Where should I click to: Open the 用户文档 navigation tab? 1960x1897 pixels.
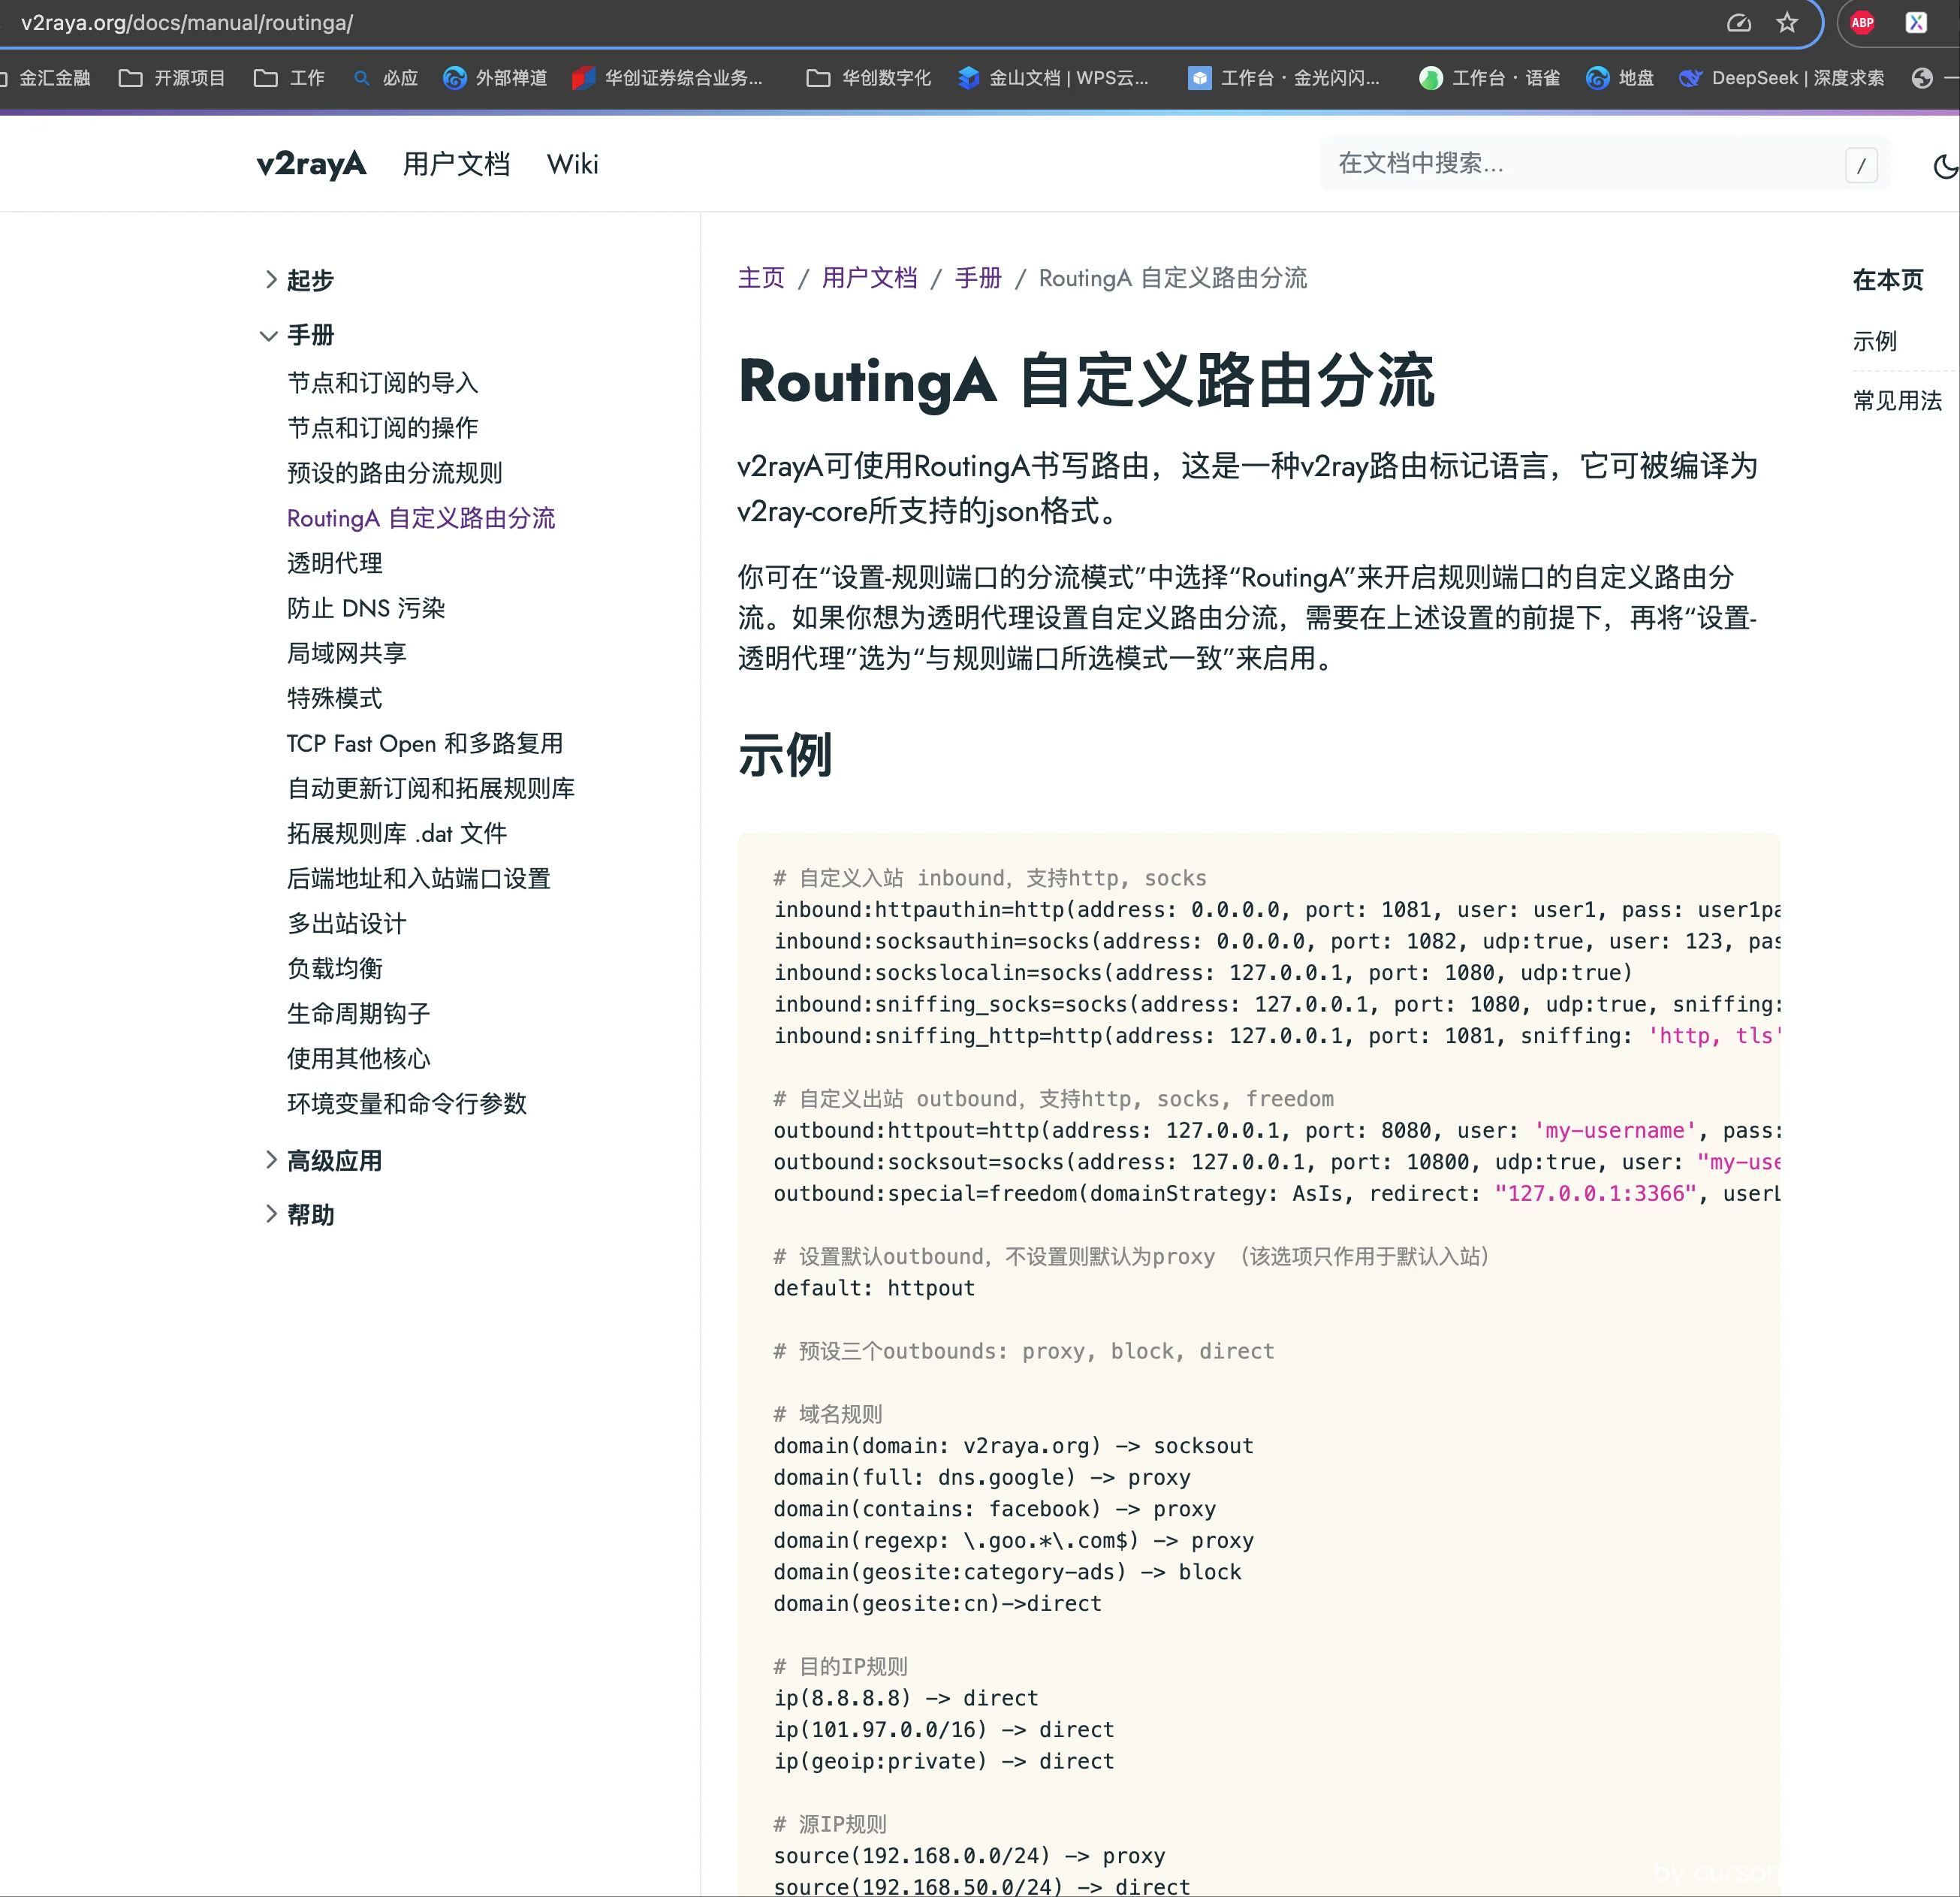point(456,164)
